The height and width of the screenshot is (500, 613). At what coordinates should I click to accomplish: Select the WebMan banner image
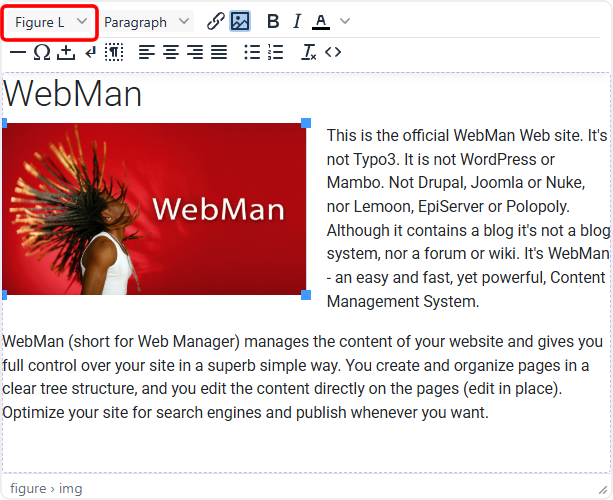(154, 208)
